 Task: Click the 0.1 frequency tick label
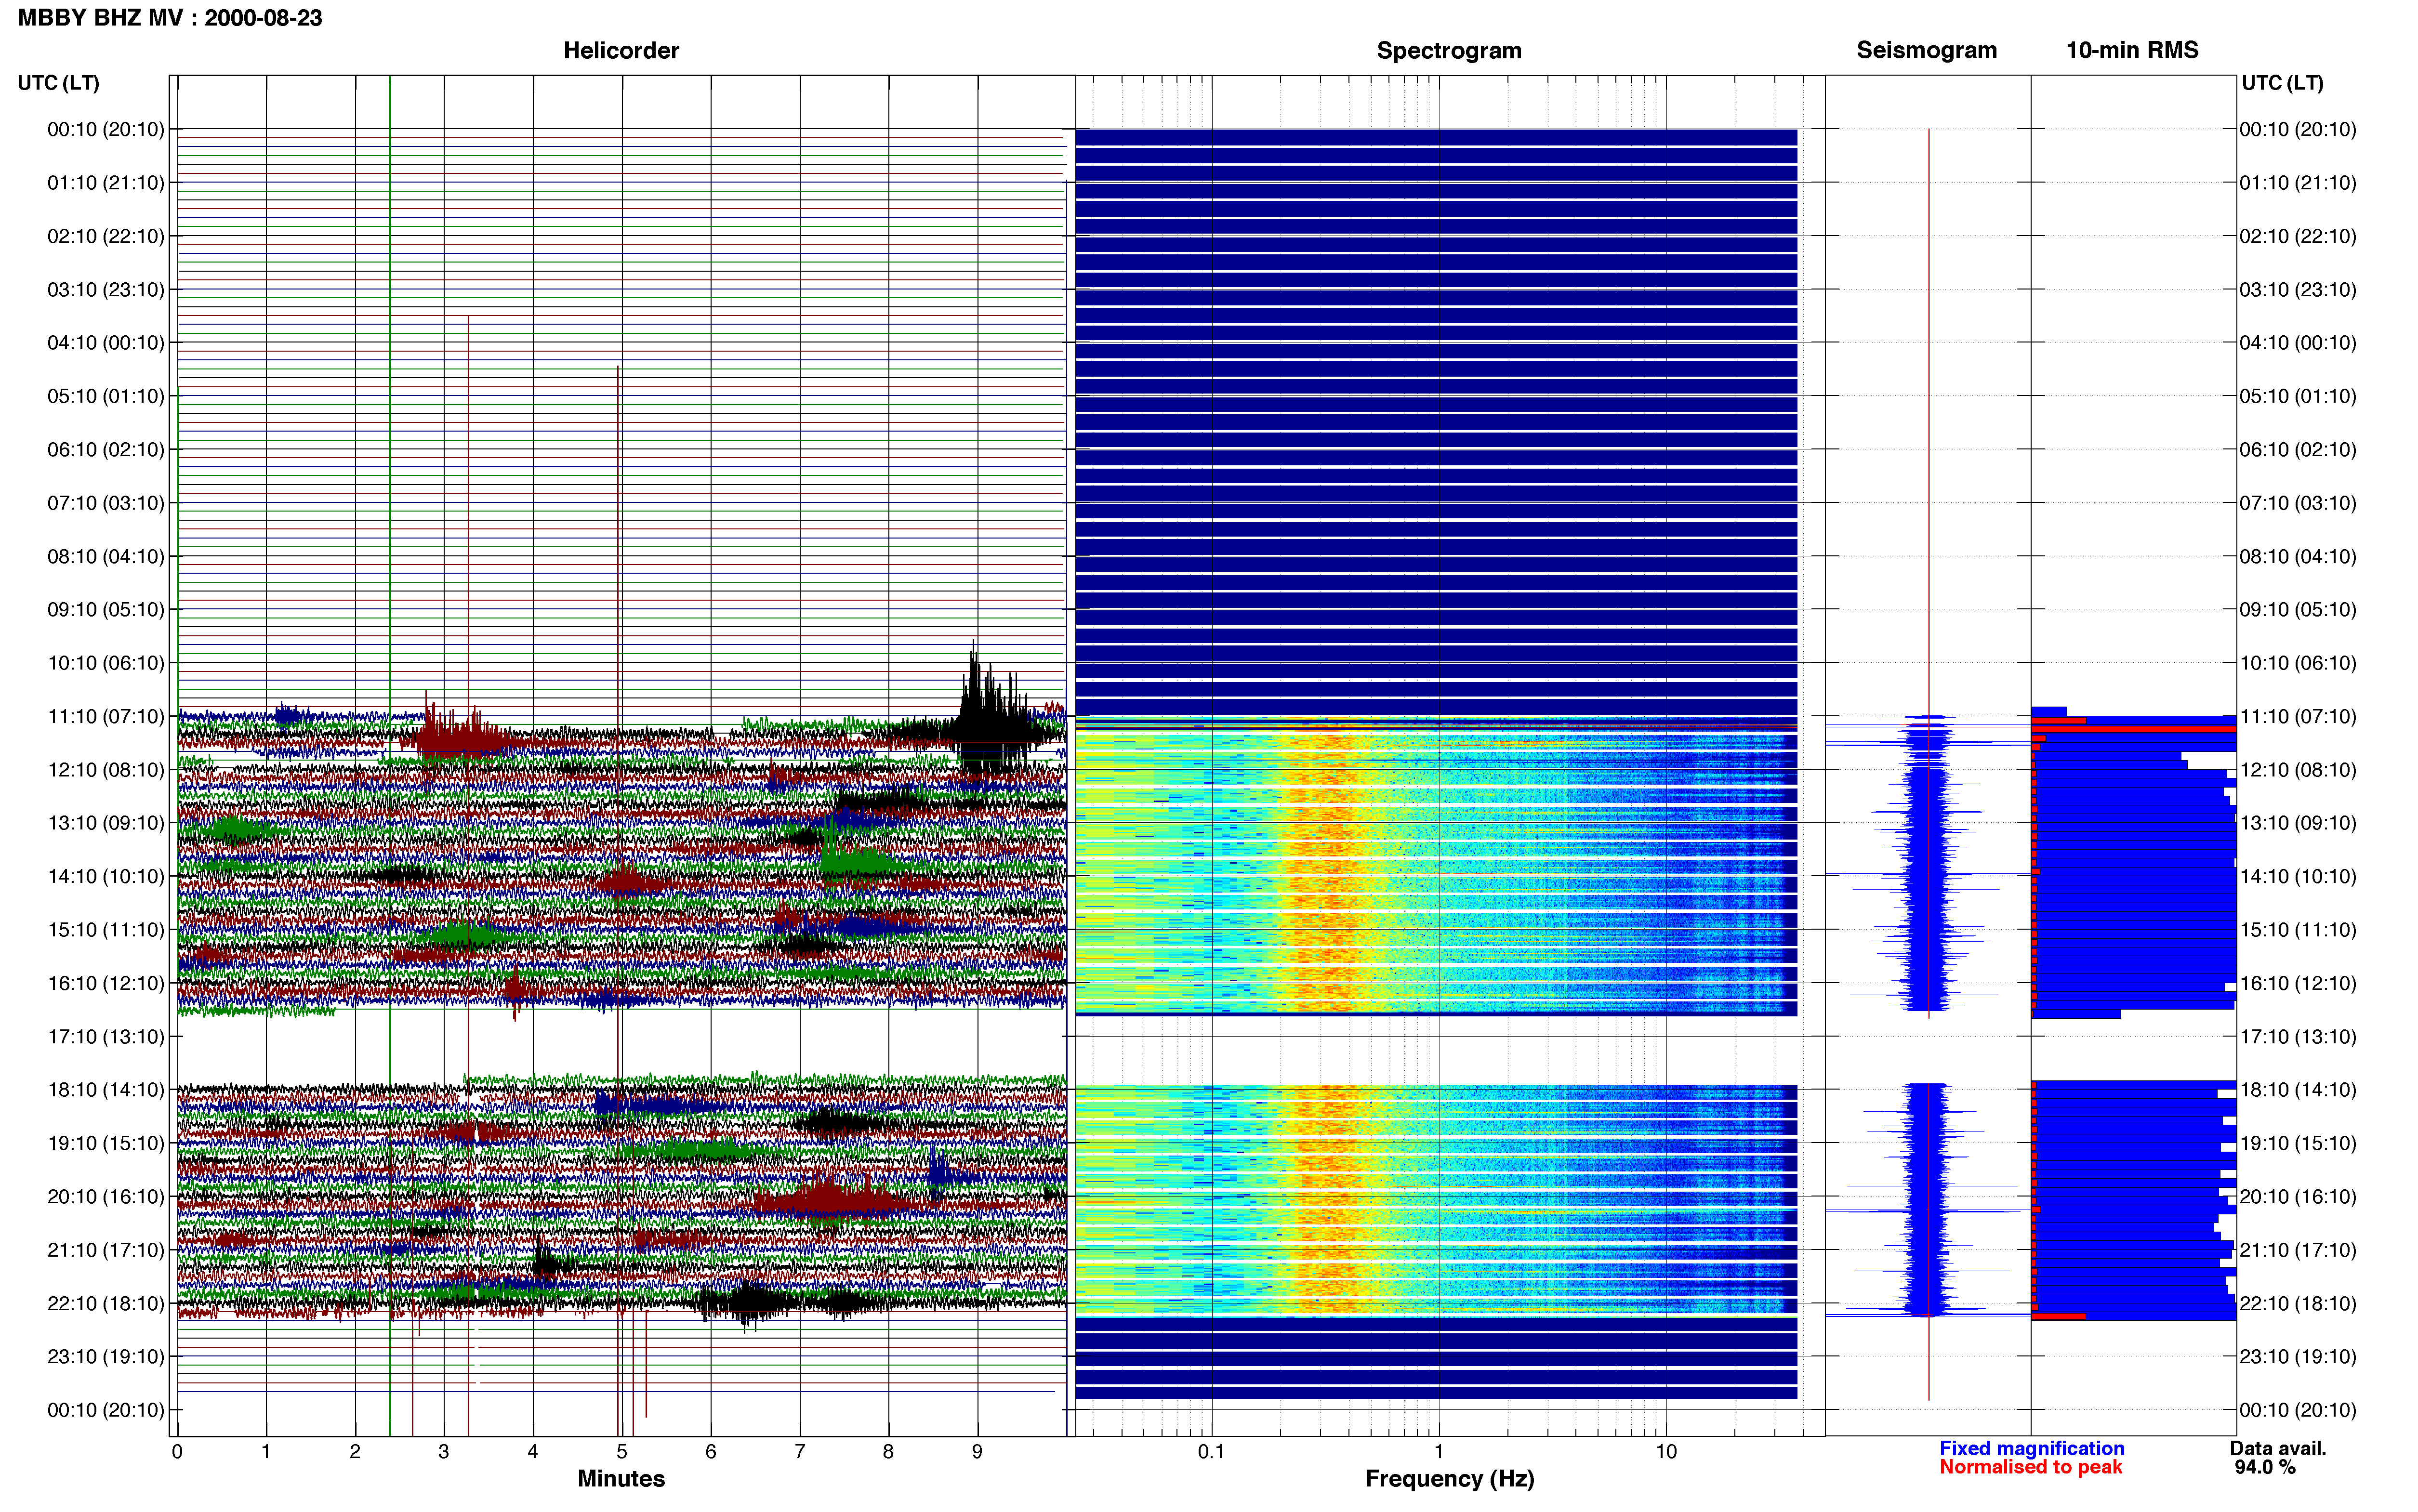(x=1211, y=1452)
